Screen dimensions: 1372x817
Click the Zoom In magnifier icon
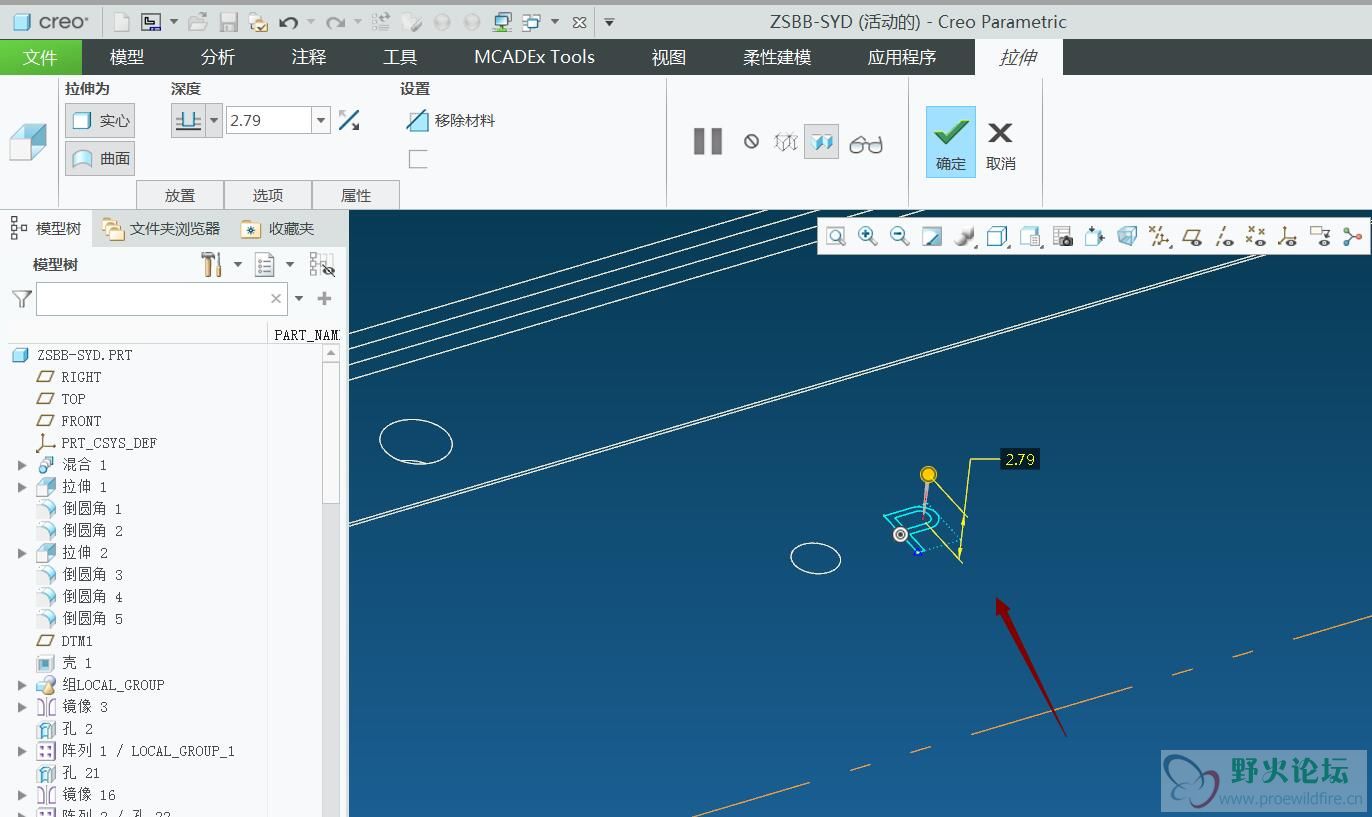[868, 236]
